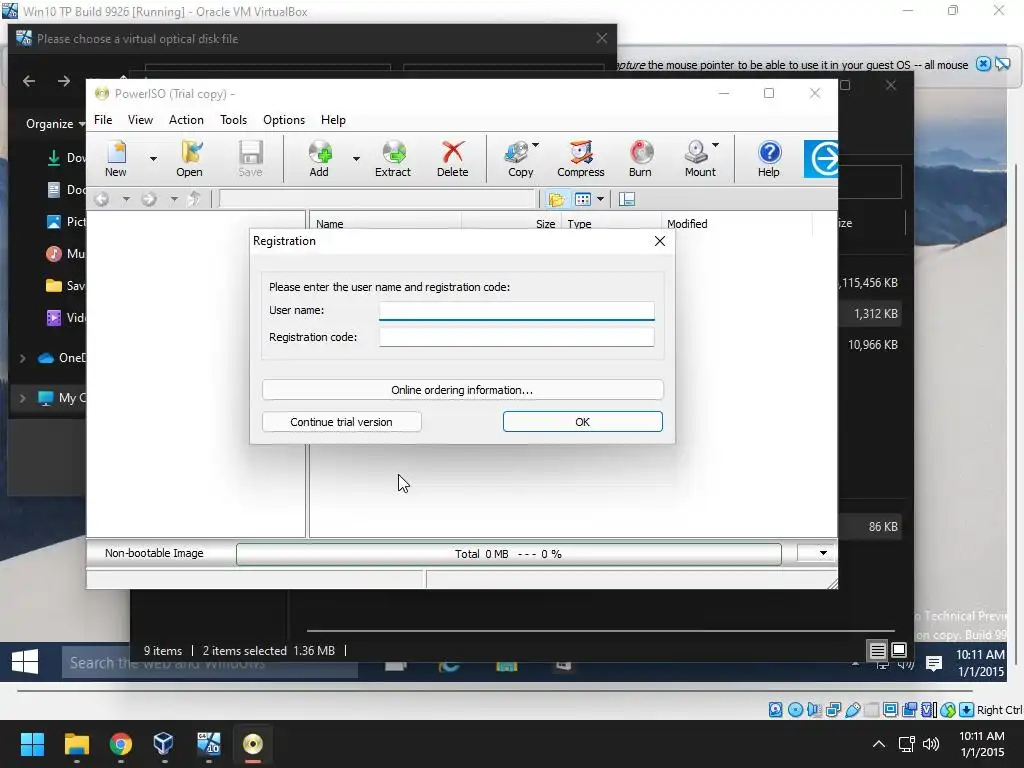Click the Online ordering information button
The width and height of the screenshot is (1024, 768).
point(462,390)
